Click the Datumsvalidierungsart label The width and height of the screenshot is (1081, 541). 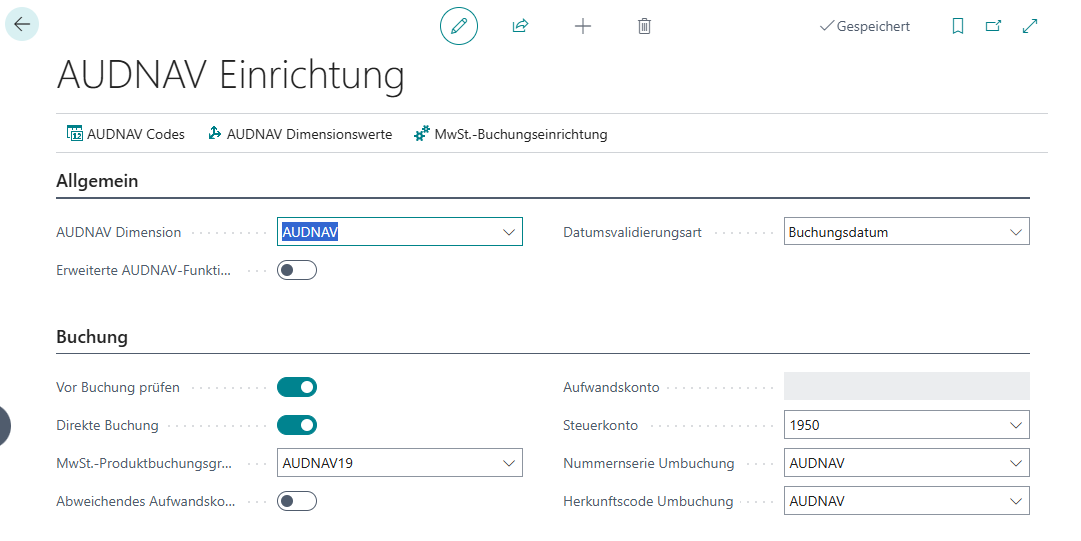pos(632,232)
